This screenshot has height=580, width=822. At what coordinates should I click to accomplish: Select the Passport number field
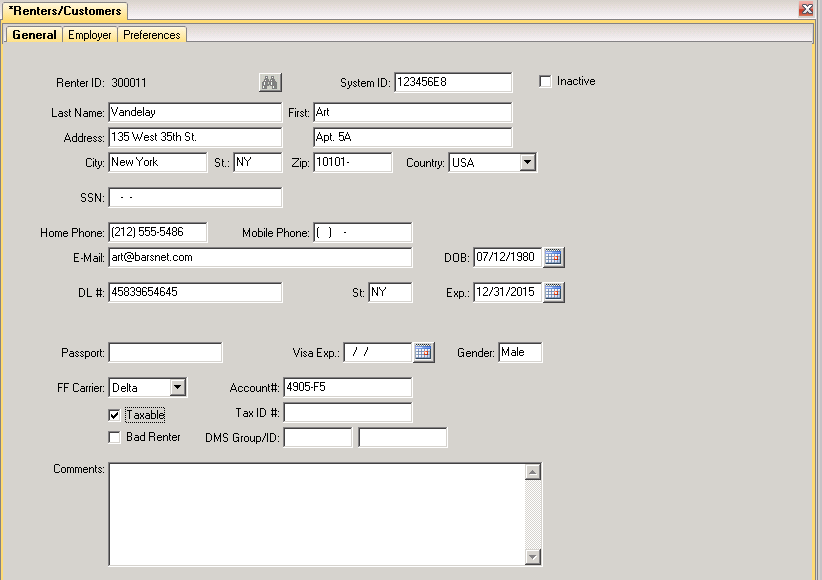[165, 352]
